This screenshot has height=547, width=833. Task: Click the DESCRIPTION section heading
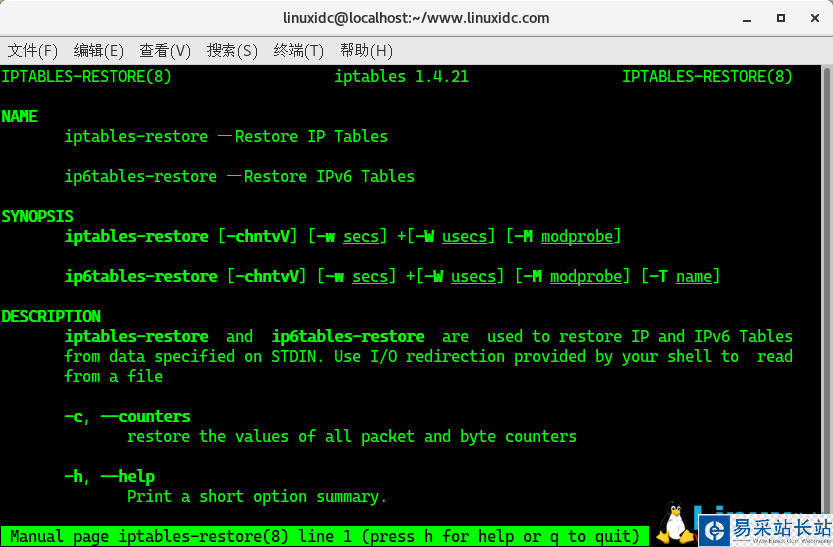coord(50,317)
